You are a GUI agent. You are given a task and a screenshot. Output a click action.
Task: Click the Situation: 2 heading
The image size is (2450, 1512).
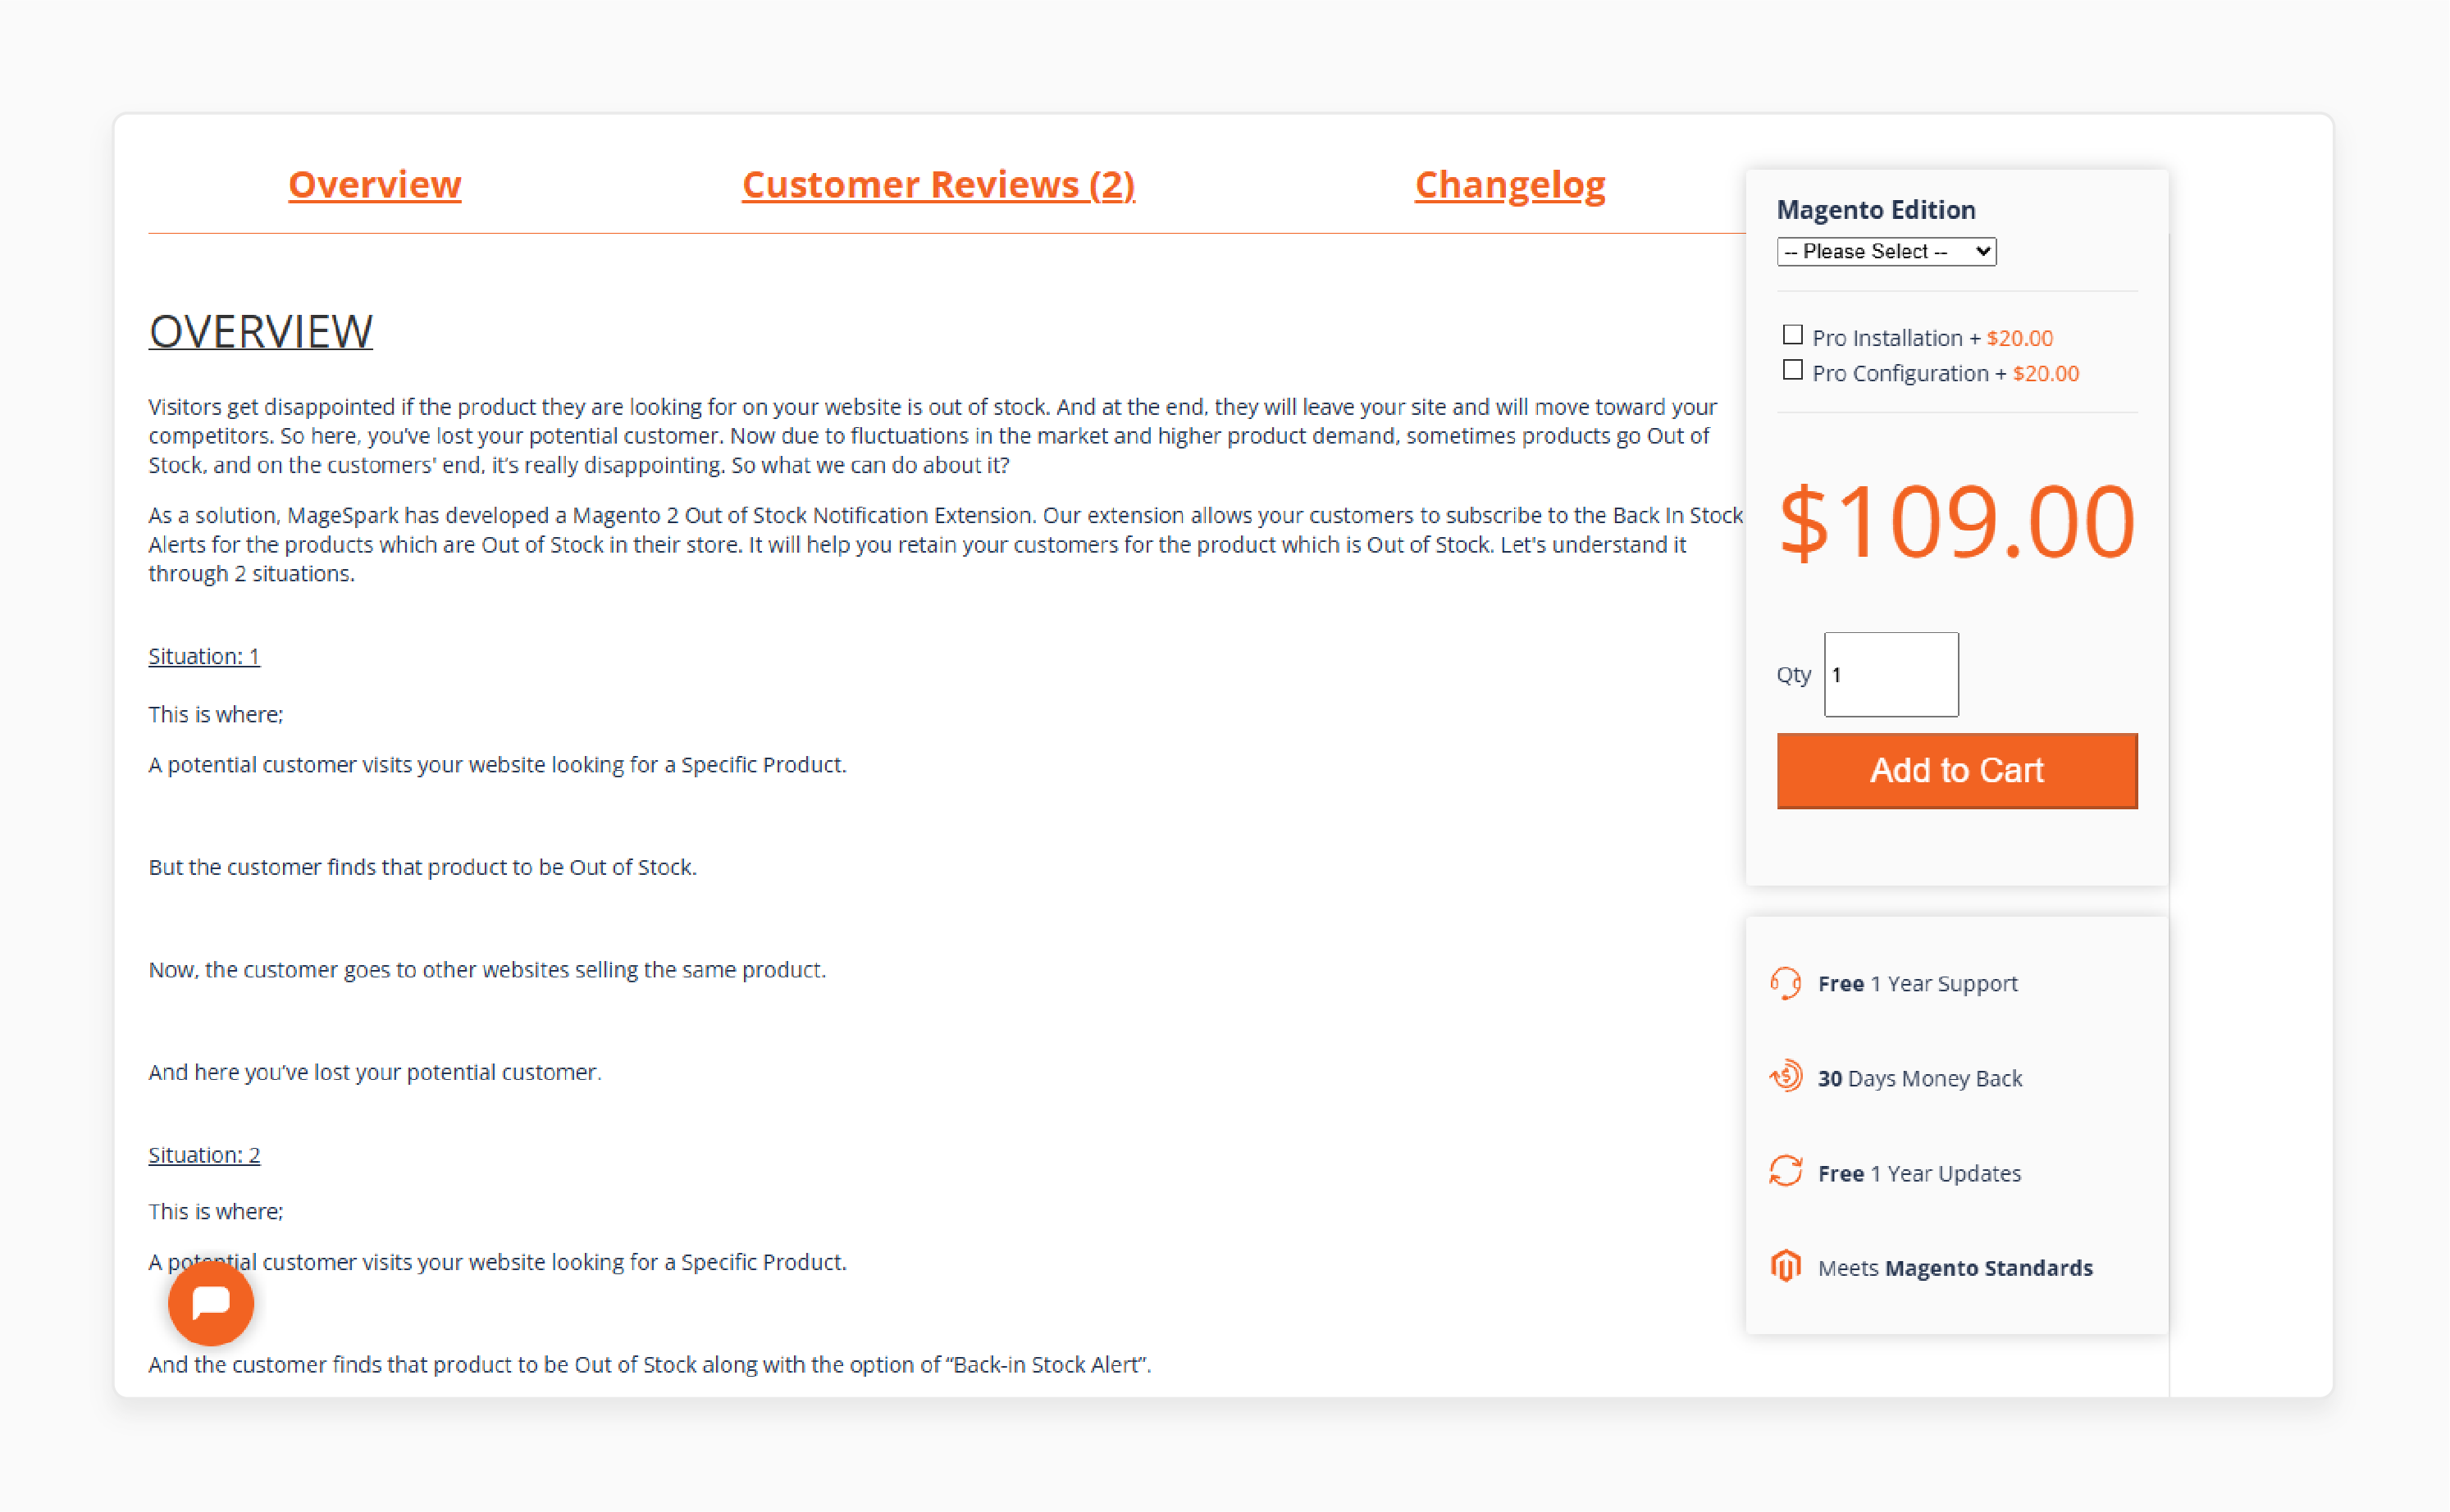tap(204, 1155)
